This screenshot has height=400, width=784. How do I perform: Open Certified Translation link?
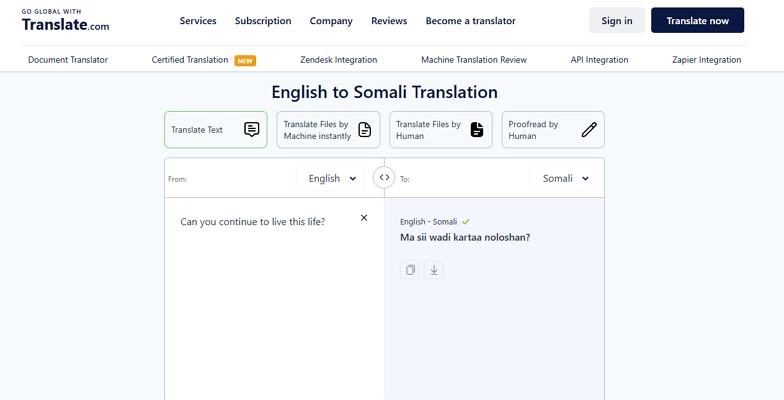[190, 60]
